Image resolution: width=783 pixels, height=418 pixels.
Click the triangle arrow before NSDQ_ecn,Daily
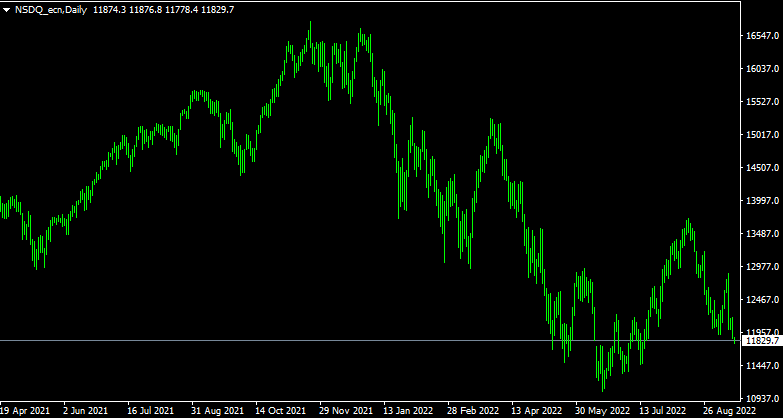pyautogui.click(x=6, y=9)
